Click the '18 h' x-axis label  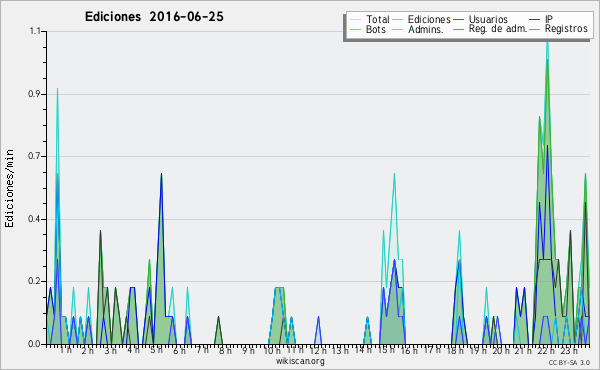pos(455,350)
